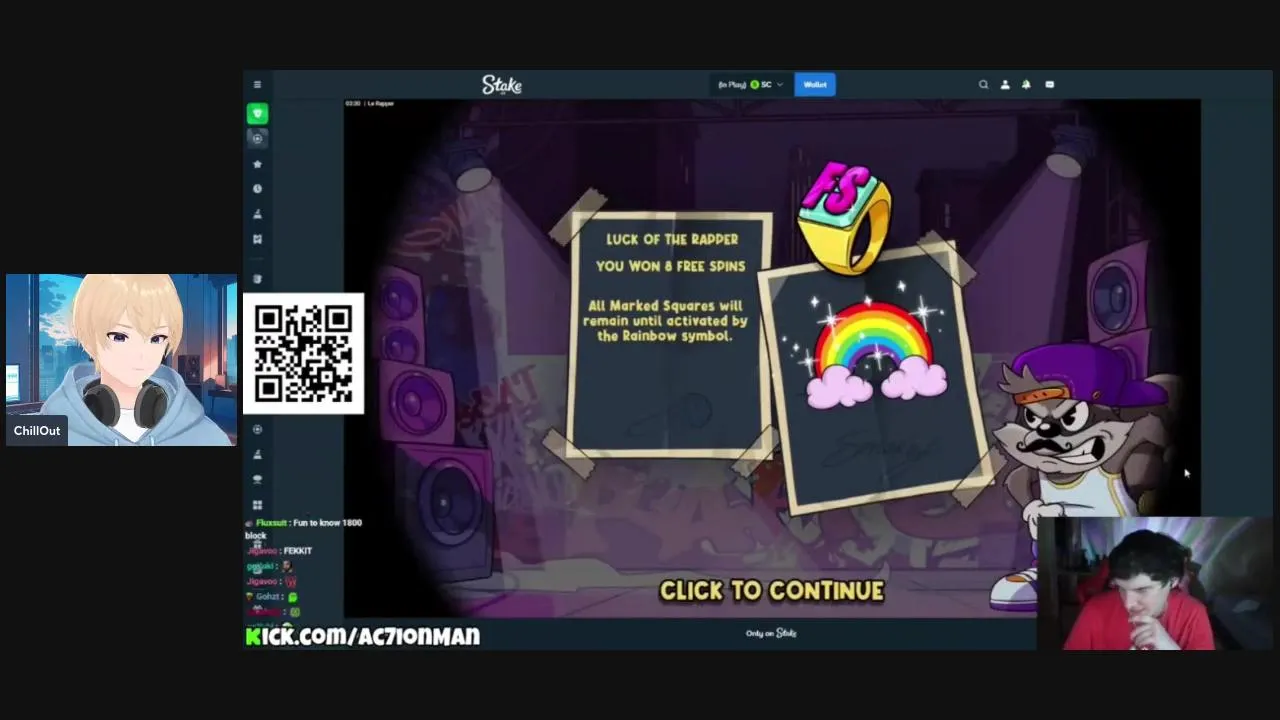The height and width of the screenshot is (720, 1280).
Task: Open Recent clock icon in sidebar
Action: point(257,189)
